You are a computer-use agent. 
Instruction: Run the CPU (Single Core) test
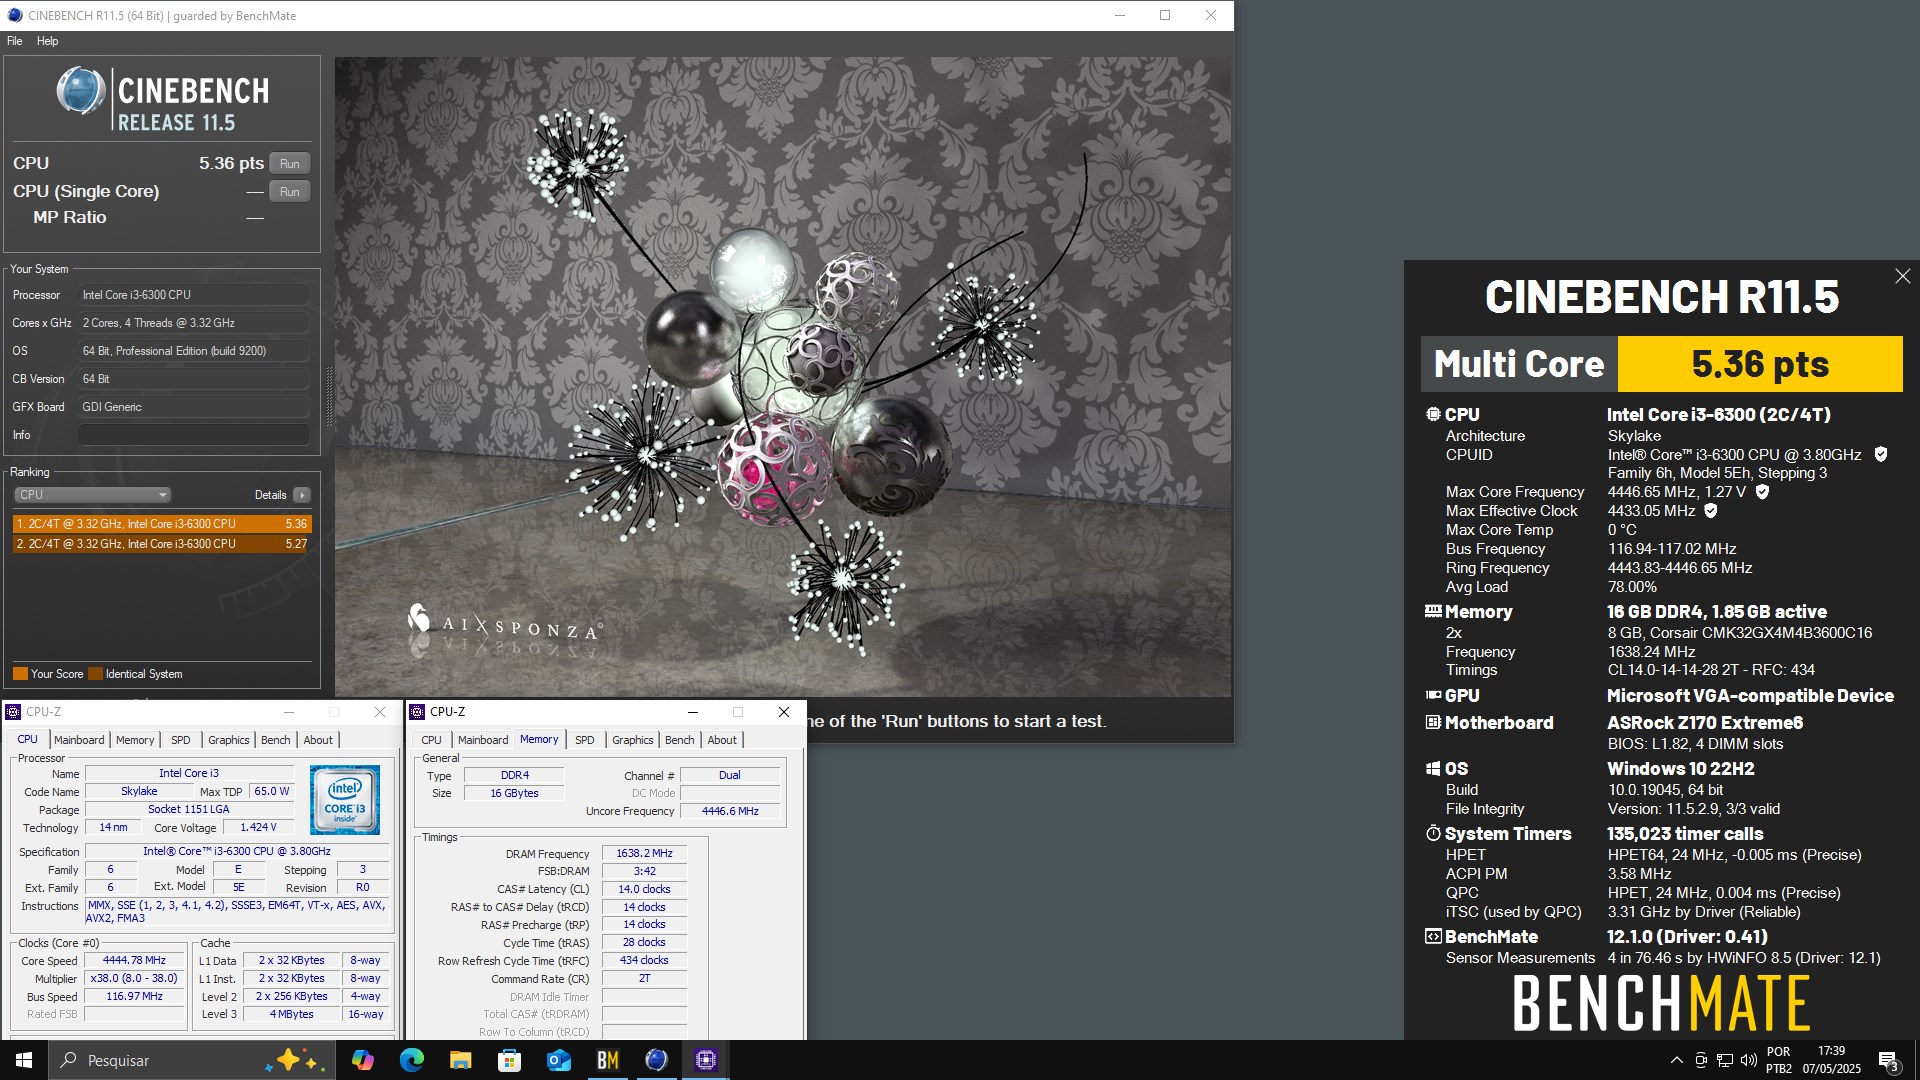(x=289, y=192)
